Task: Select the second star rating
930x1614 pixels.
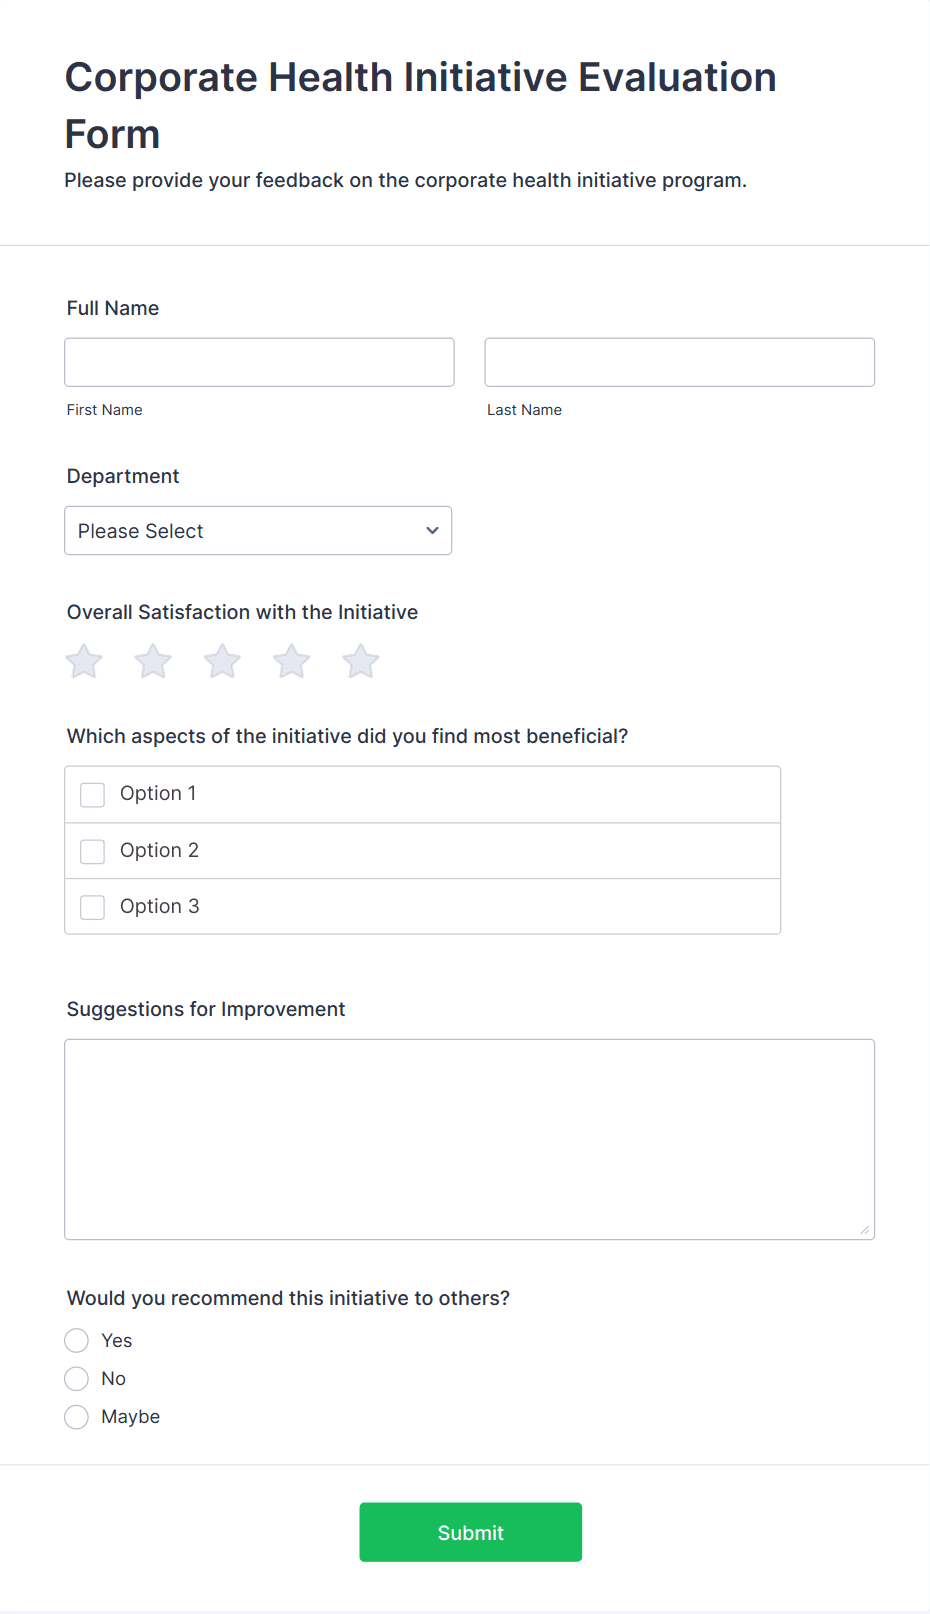Action: point(153,661)
